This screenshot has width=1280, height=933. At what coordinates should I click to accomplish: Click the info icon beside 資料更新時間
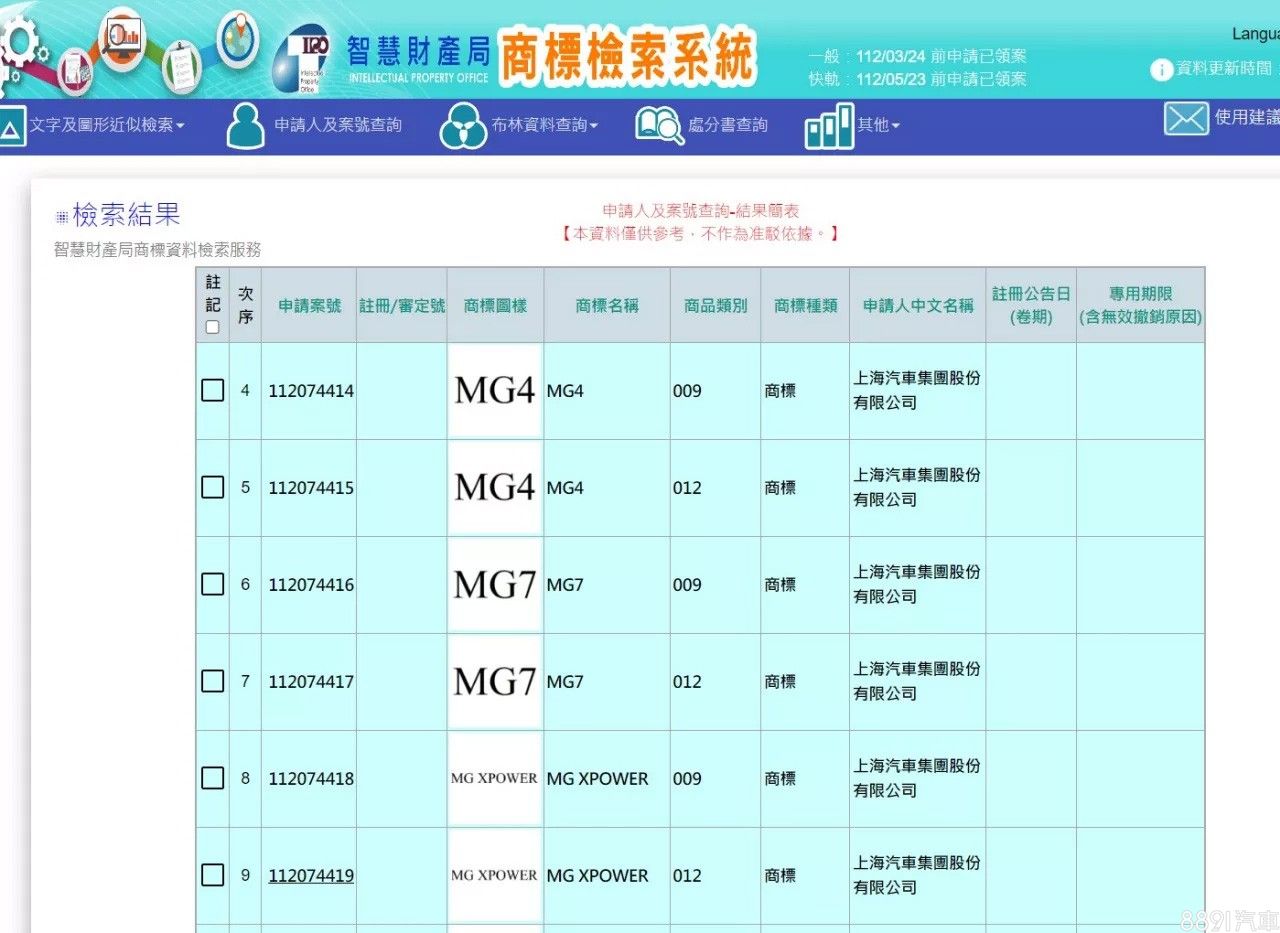click(1161, 70)
